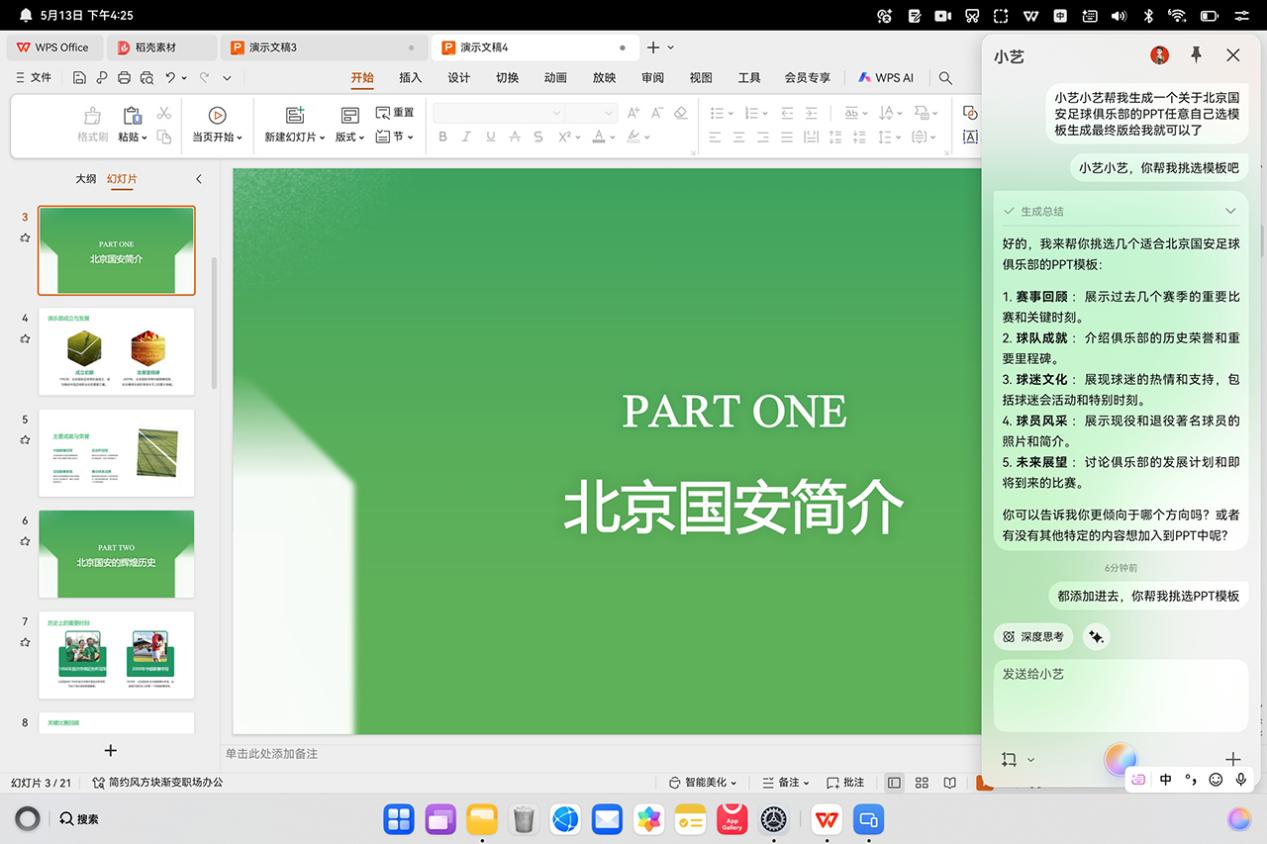The height and width of the screenshot is (844, 1267).
Task: Open App Gallery icon in dock
Action: [732, 819]
